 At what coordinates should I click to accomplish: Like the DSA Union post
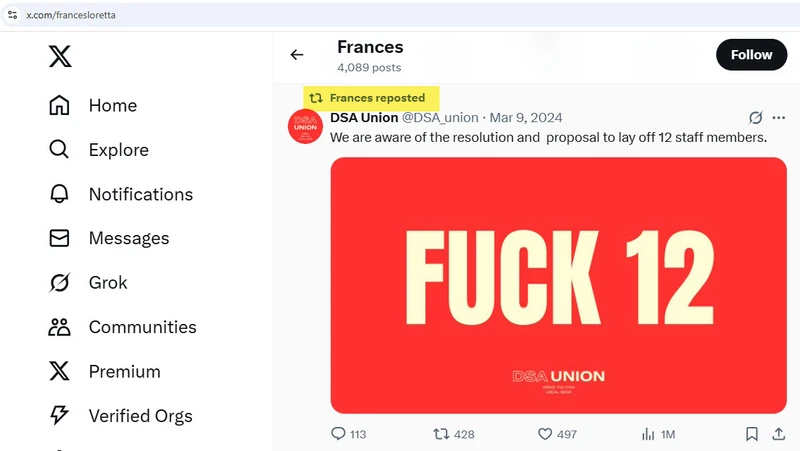pyautogui.click(x=545, y=434)
